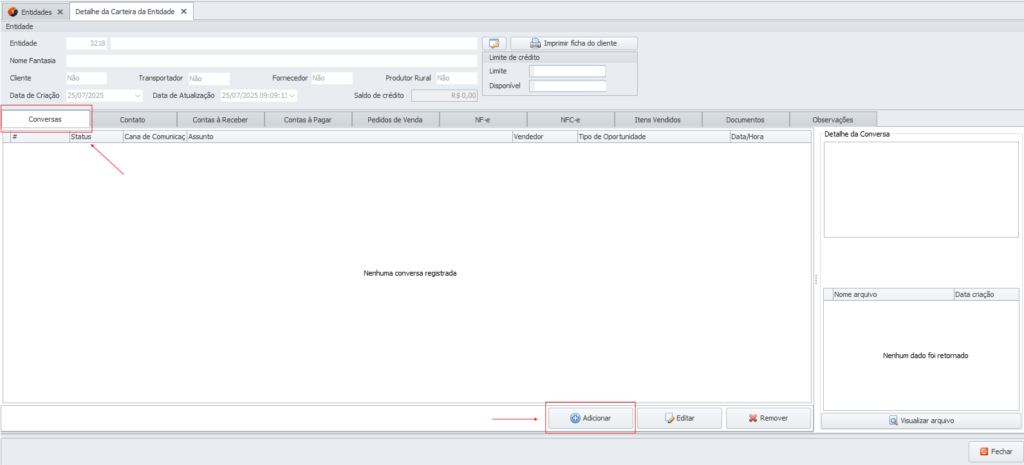Click the Nome Fantasia text field
Image resolution: width=1024 pixels, height=465 pixels.
pyautogui.click(x=271, y=61)
